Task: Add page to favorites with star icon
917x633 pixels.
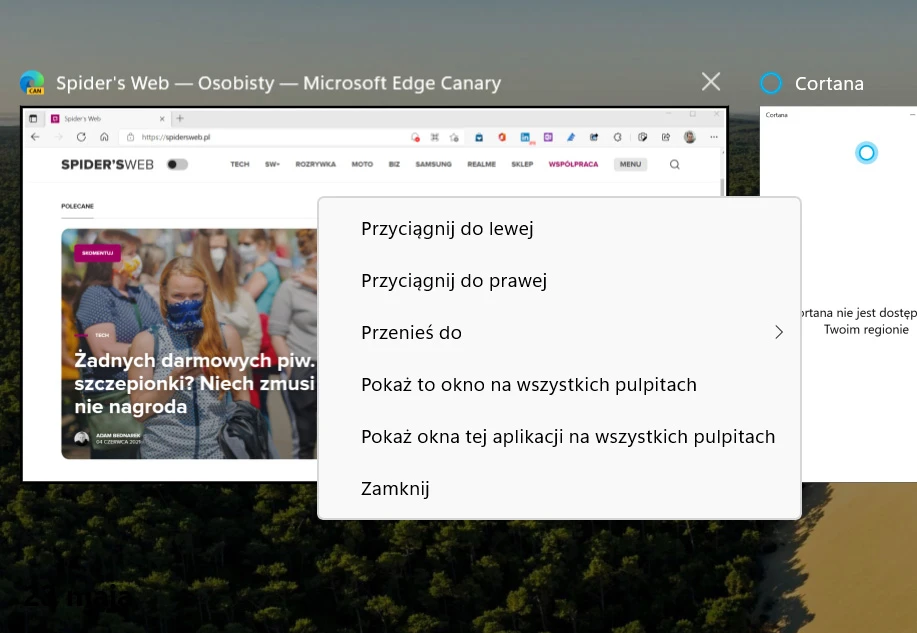Action: [454, 137]
